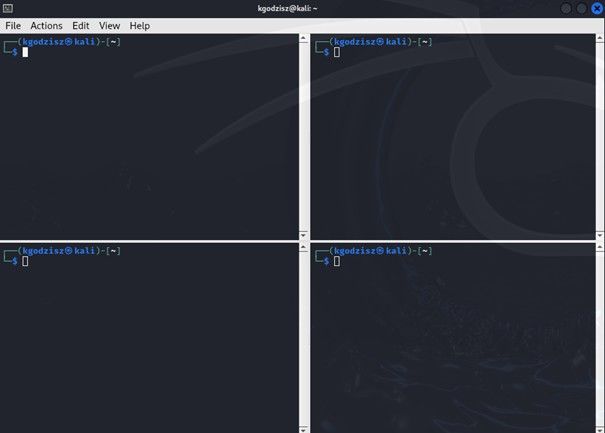Maximize the terminal window
The image size is (605, 433).
pyautogui.click(x=582, y=8)
